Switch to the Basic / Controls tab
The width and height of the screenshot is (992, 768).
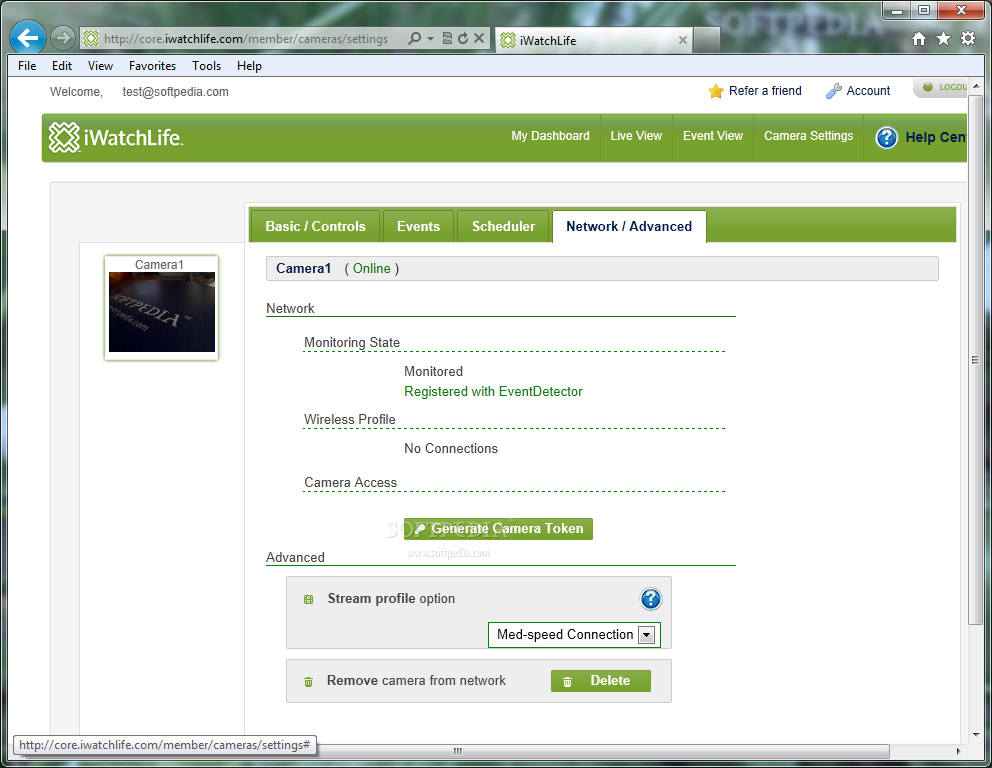[x=315, y=226]
